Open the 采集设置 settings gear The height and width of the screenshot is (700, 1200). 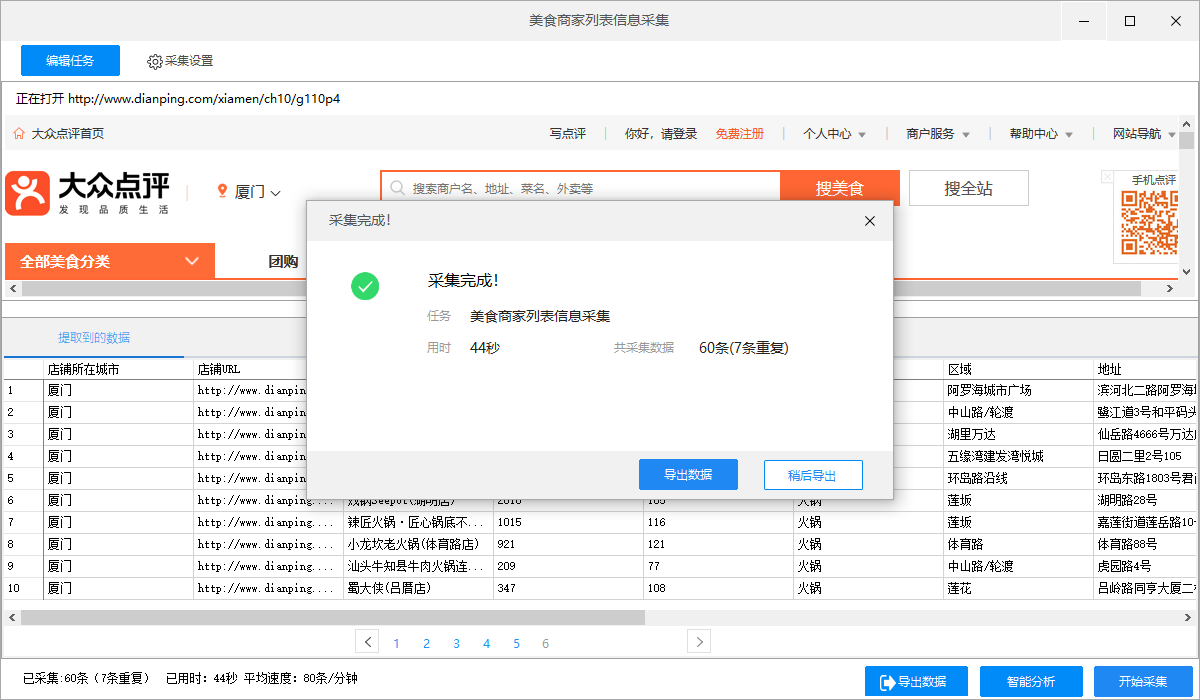coord(155,60)
